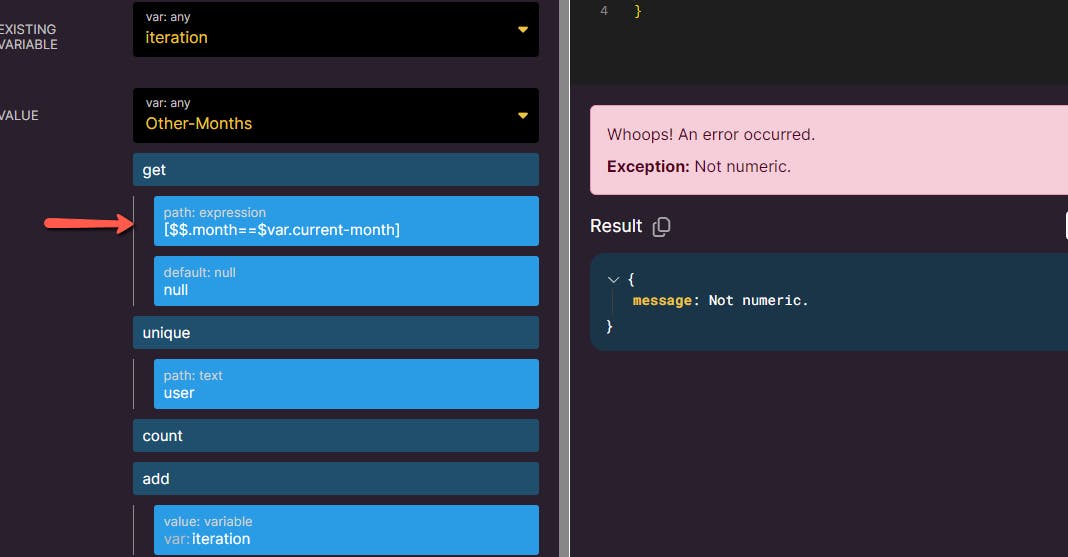
Task: Select the count filter header
Action: coord(336,436)
